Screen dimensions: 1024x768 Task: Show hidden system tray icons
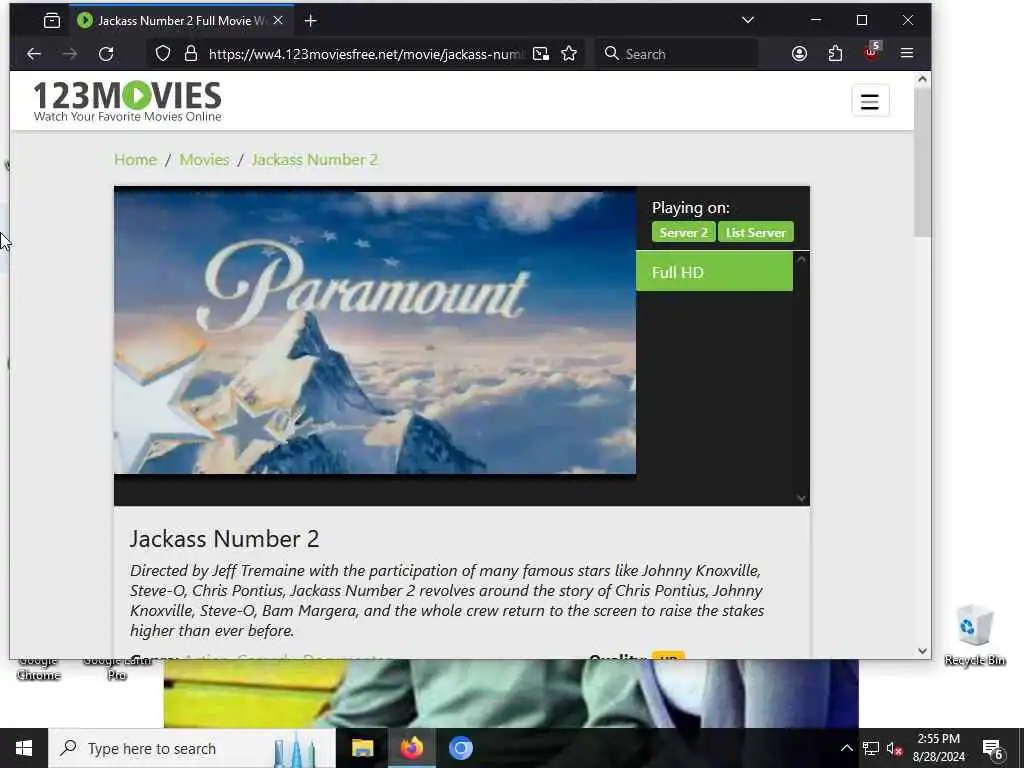(x=846, y=748)
